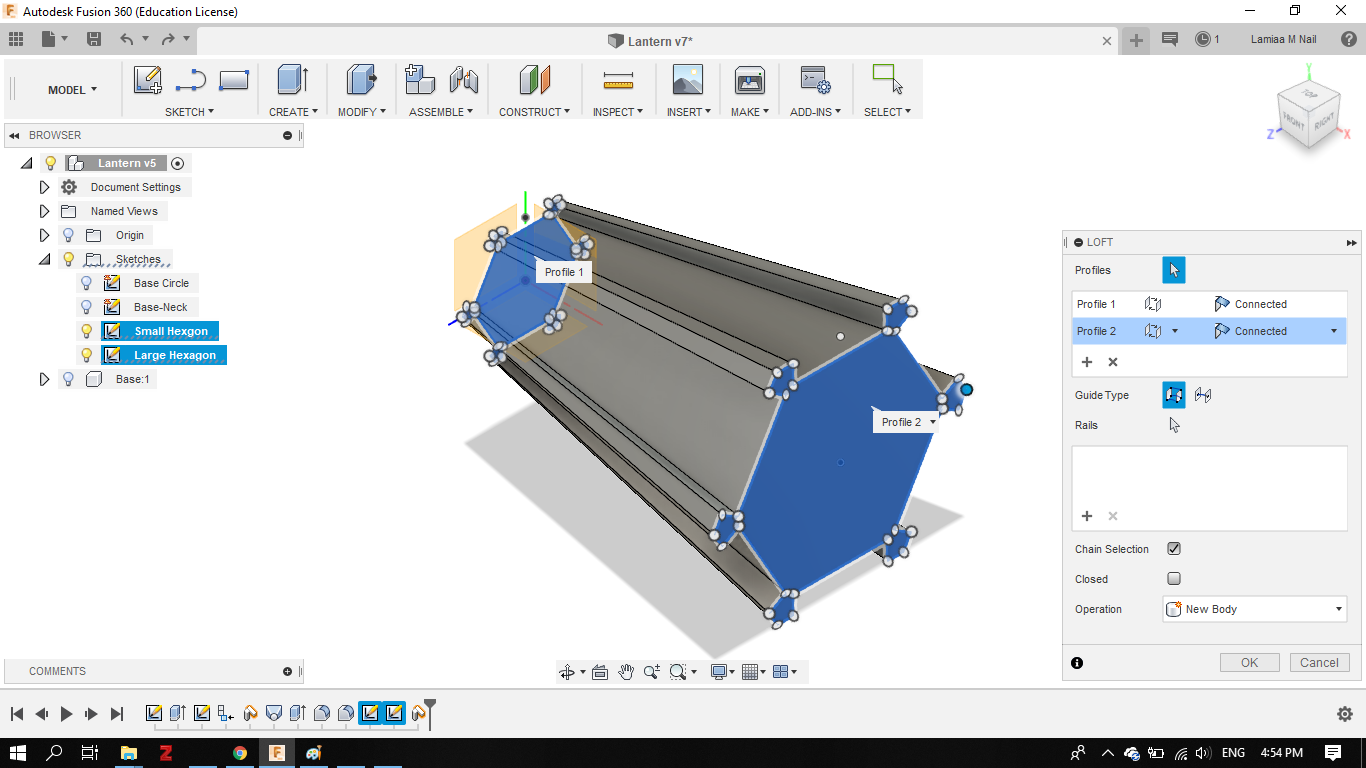Open the INSPECT menu
This screenshot has height=768, width=1366.
(x=618, y=112)
